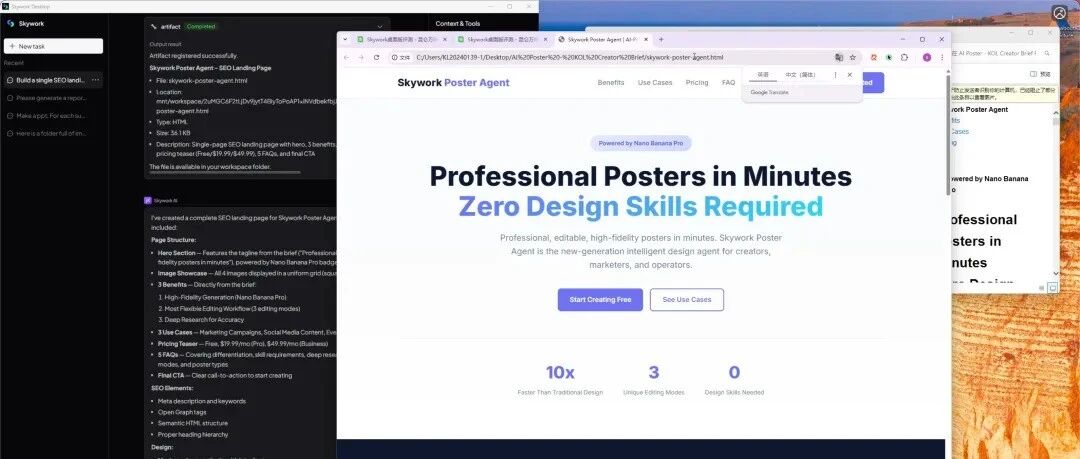This screenshot has height=459, width=1080.
Task: Toggle the 预览 checkbox in background window
Action: pyautogui.click(x=1040, y=74)
